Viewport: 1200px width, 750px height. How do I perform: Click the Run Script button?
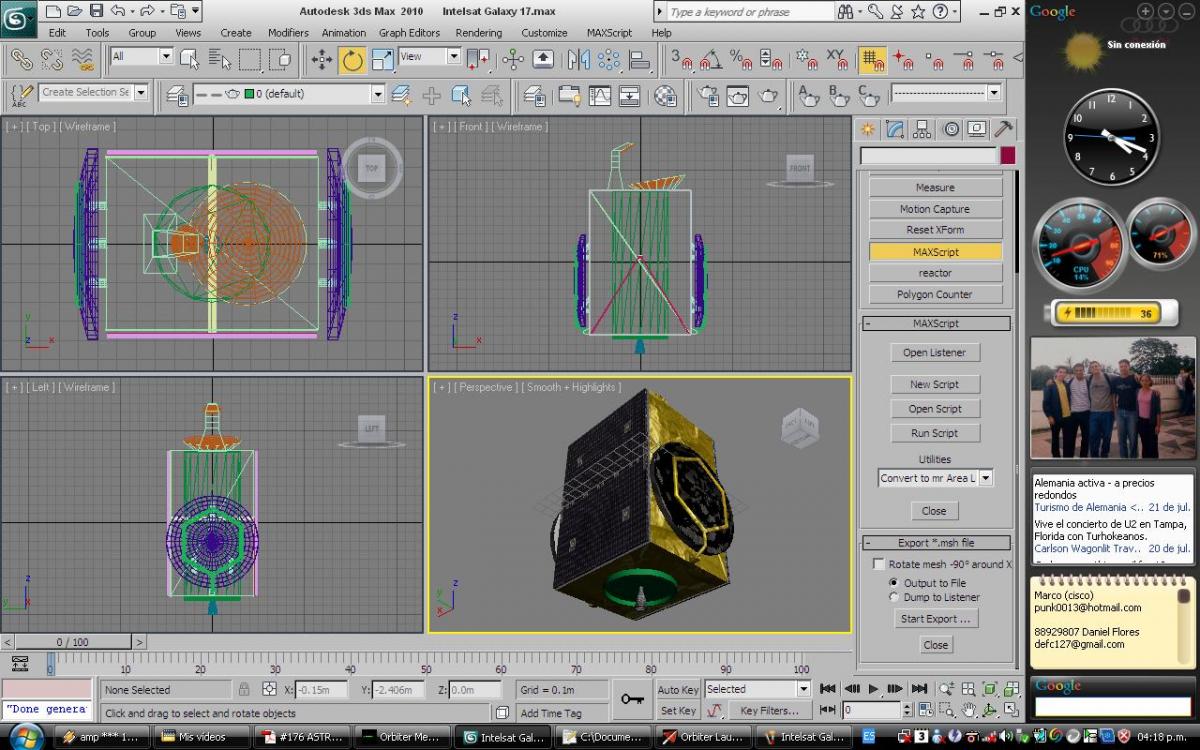[935, 433]
